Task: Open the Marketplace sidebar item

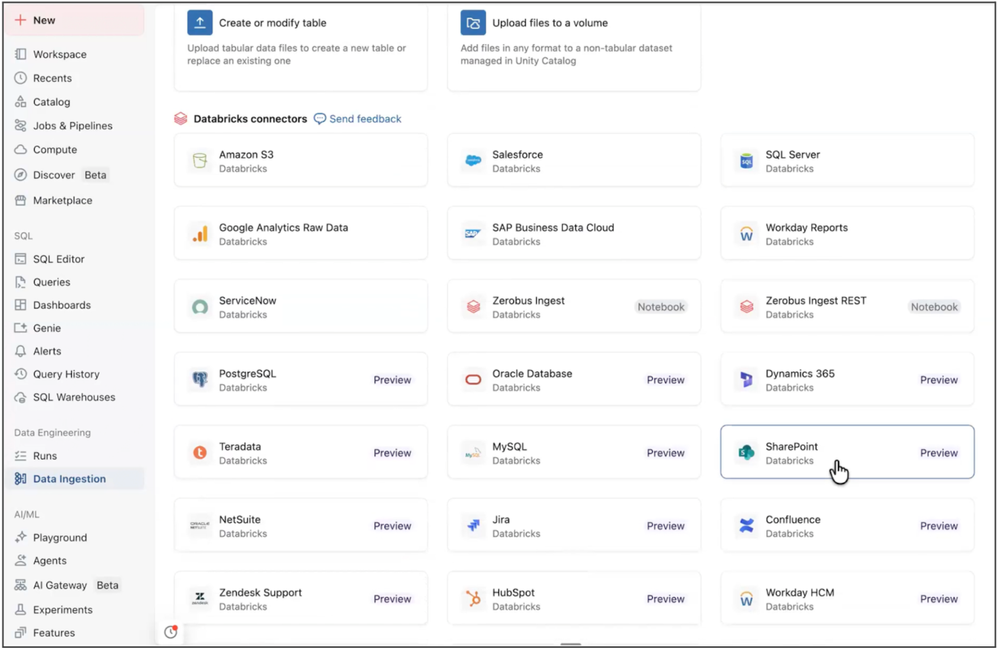Action: pos(62,200)
